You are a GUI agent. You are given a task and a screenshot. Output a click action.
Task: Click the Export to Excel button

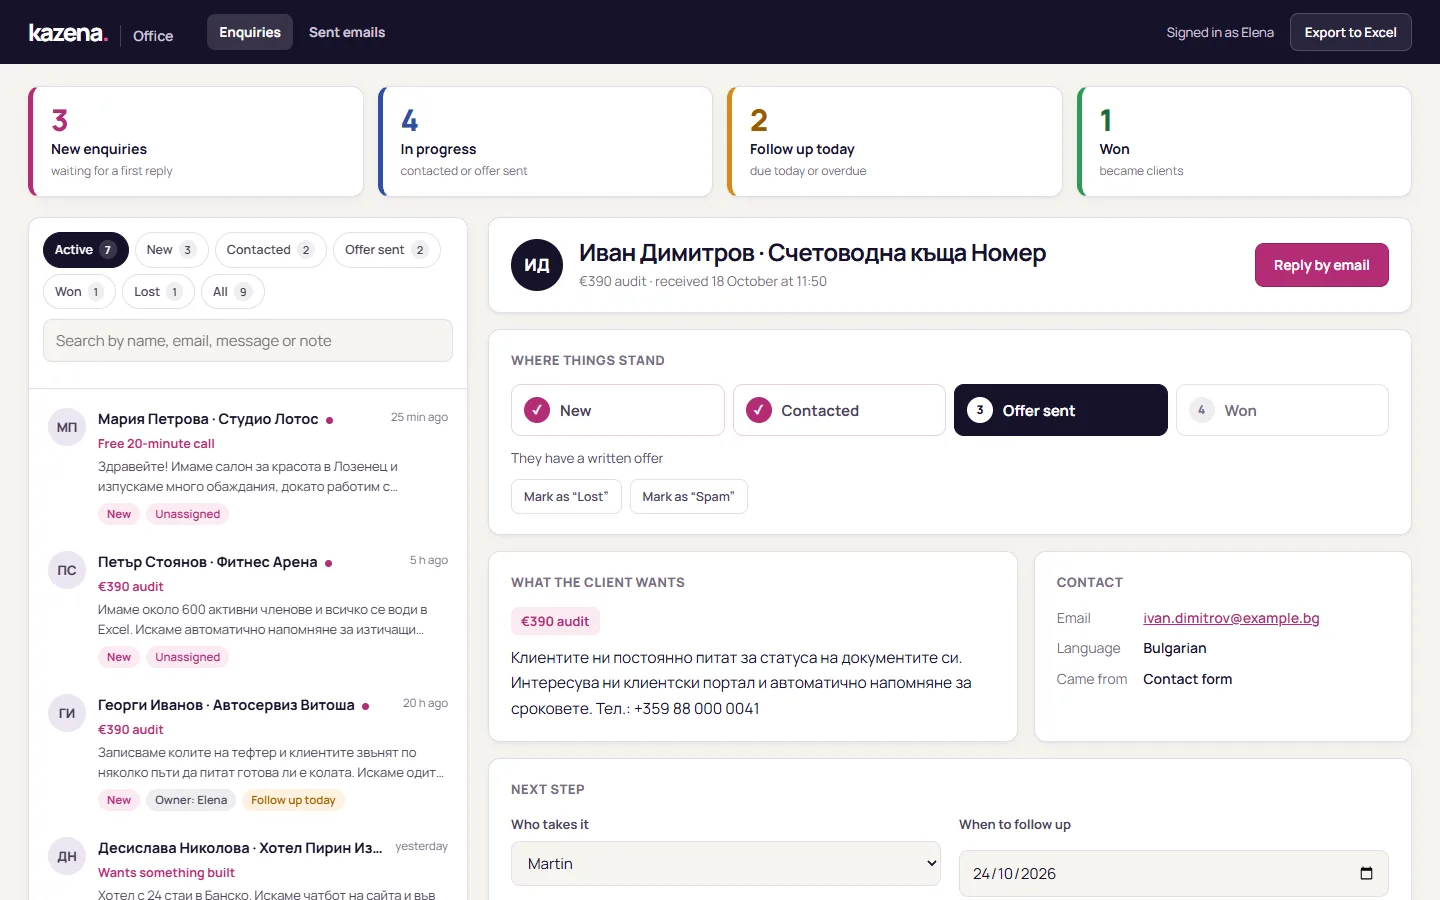(1351, 32)
